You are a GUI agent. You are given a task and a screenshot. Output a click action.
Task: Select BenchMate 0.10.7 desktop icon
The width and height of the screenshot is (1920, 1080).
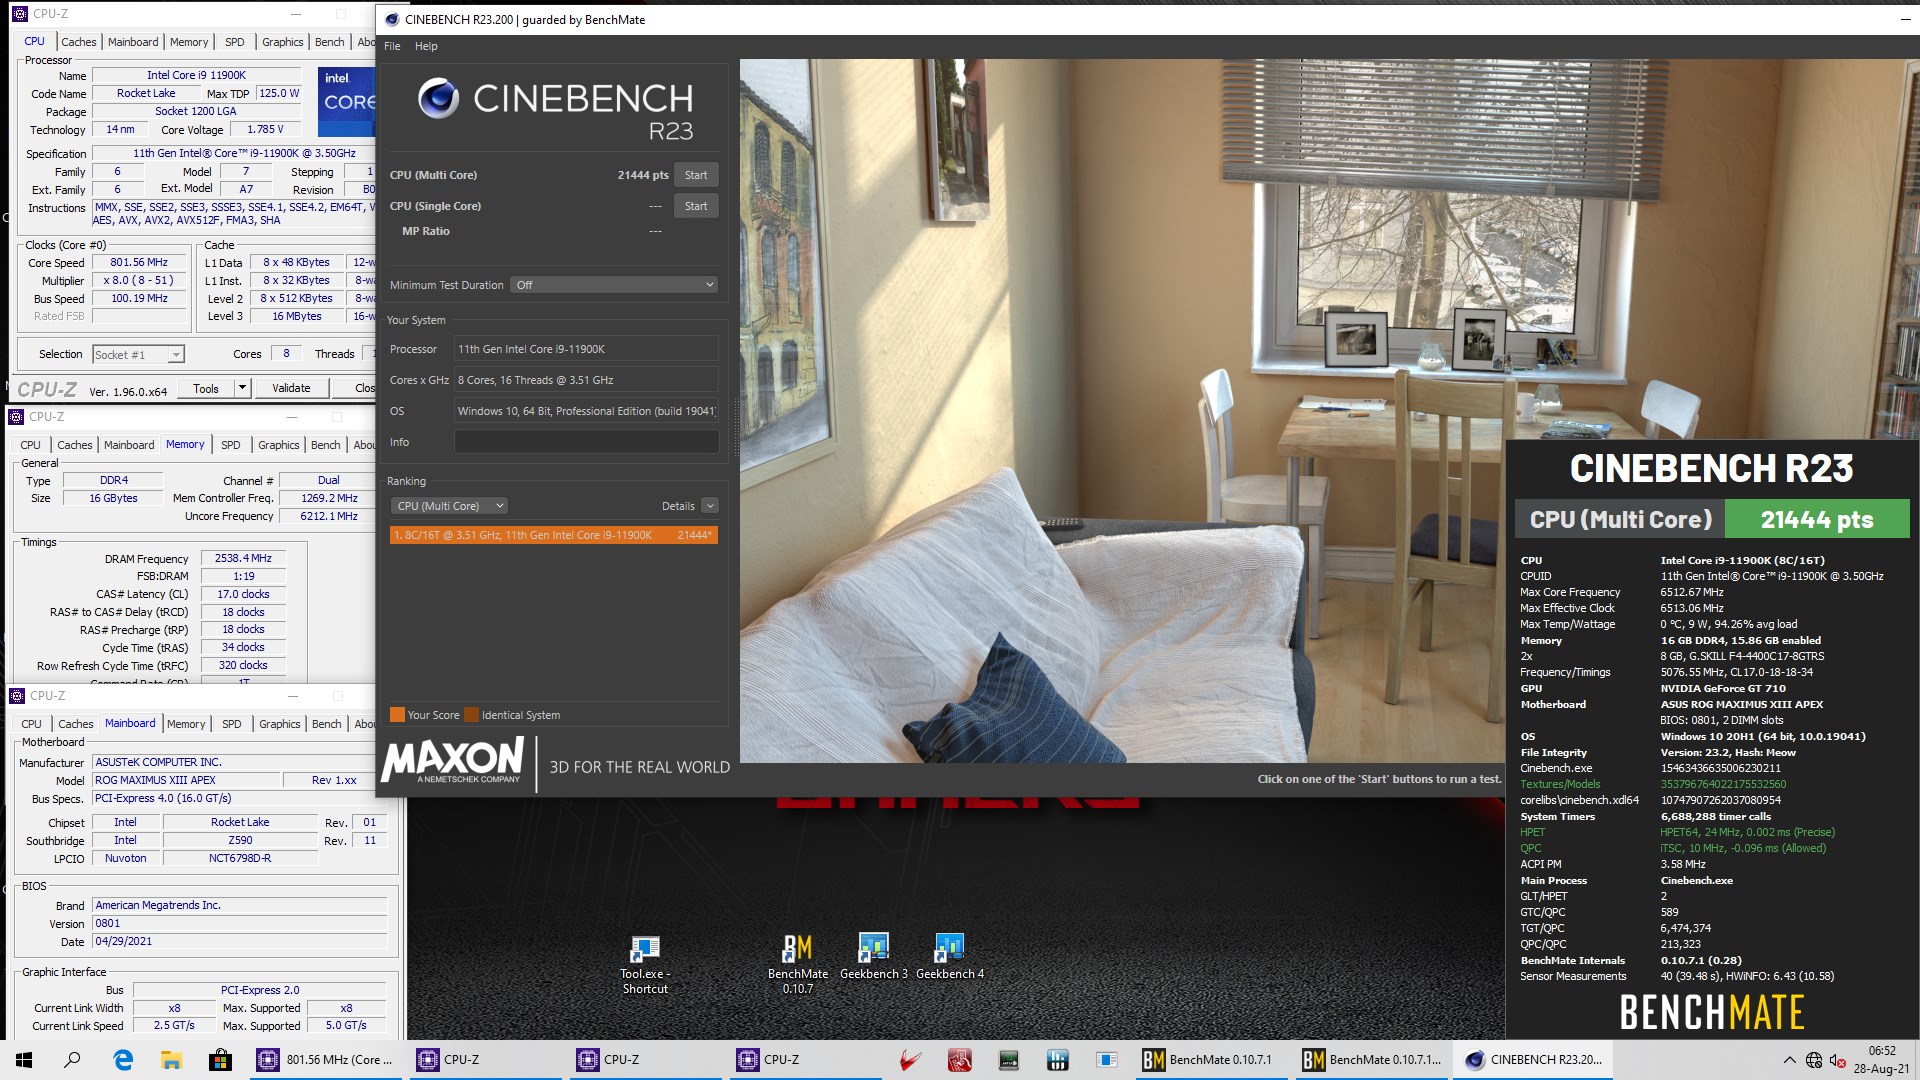point(797,964)
